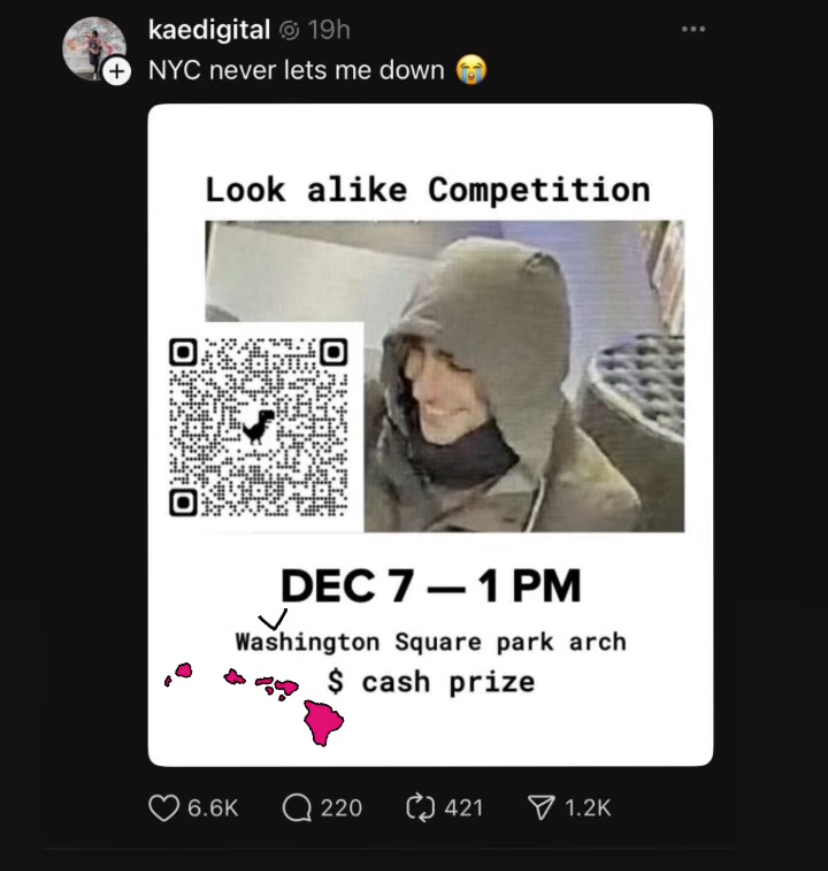Click the crying emoji in caption
828x871 pixels.
(471, 71)
